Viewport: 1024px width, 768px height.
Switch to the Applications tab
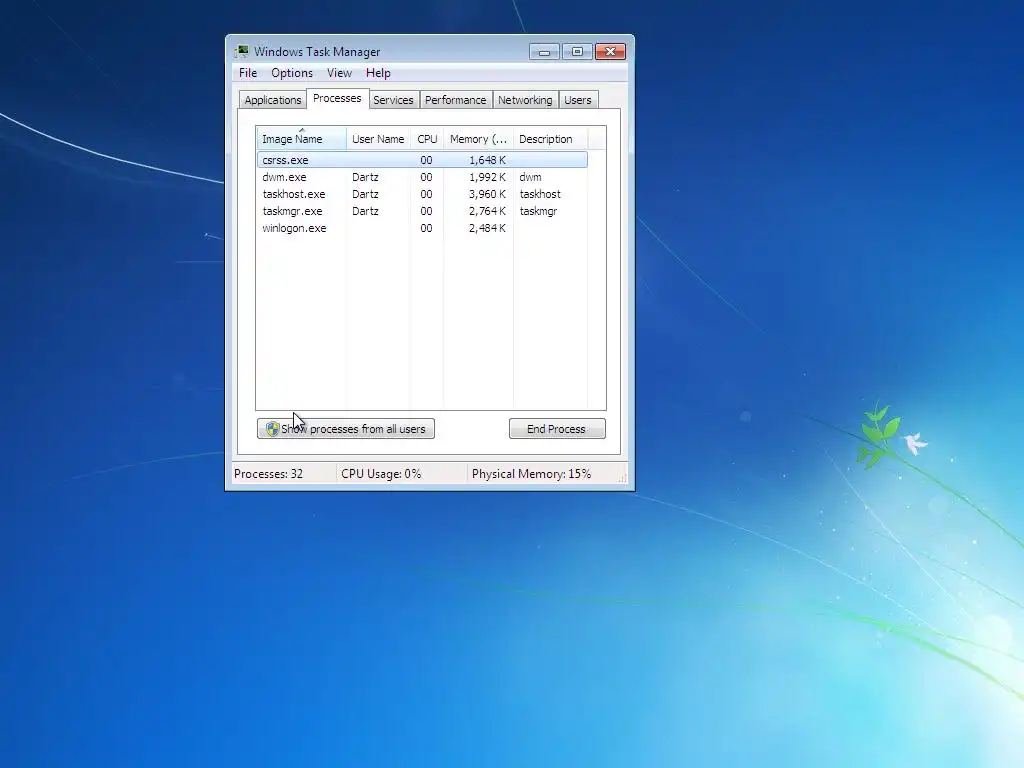pos(272,100)
